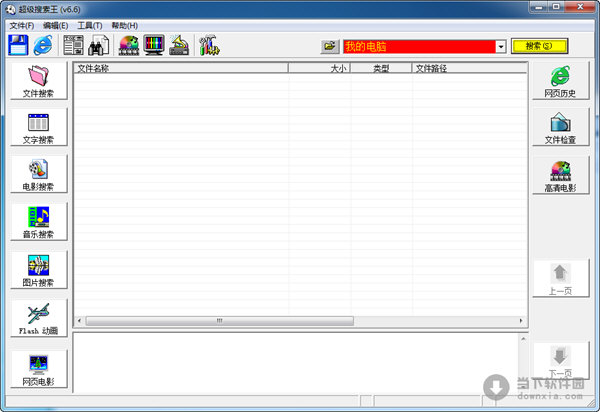Expand the 我的电脑 location dropdown arrow
Image resolution: width=600 pixels, height=412 pixels.
pyautogui.click(x=501, y=47)
